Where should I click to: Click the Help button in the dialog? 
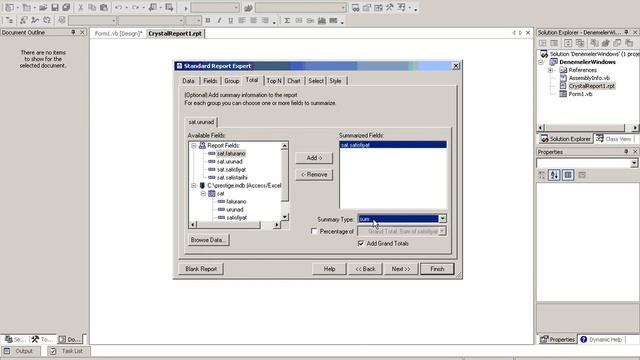coord(329,269)
